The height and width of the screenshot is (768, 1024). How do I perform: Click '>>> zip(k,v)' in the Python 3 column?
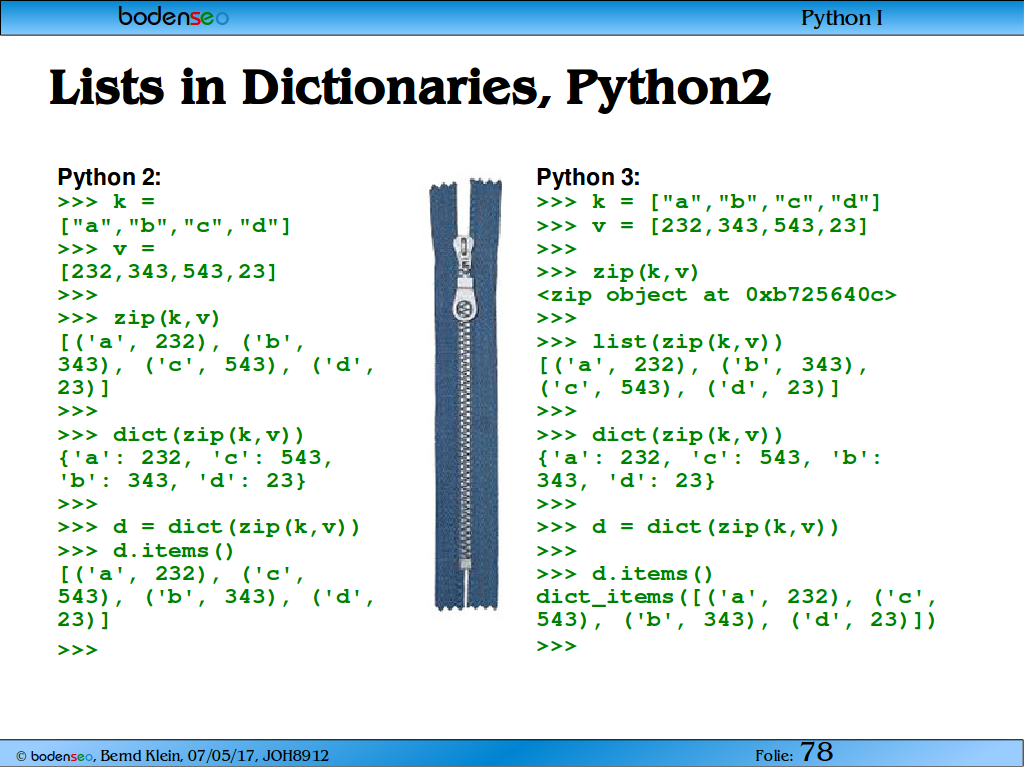pyautogui.click(x=618, y=272)
